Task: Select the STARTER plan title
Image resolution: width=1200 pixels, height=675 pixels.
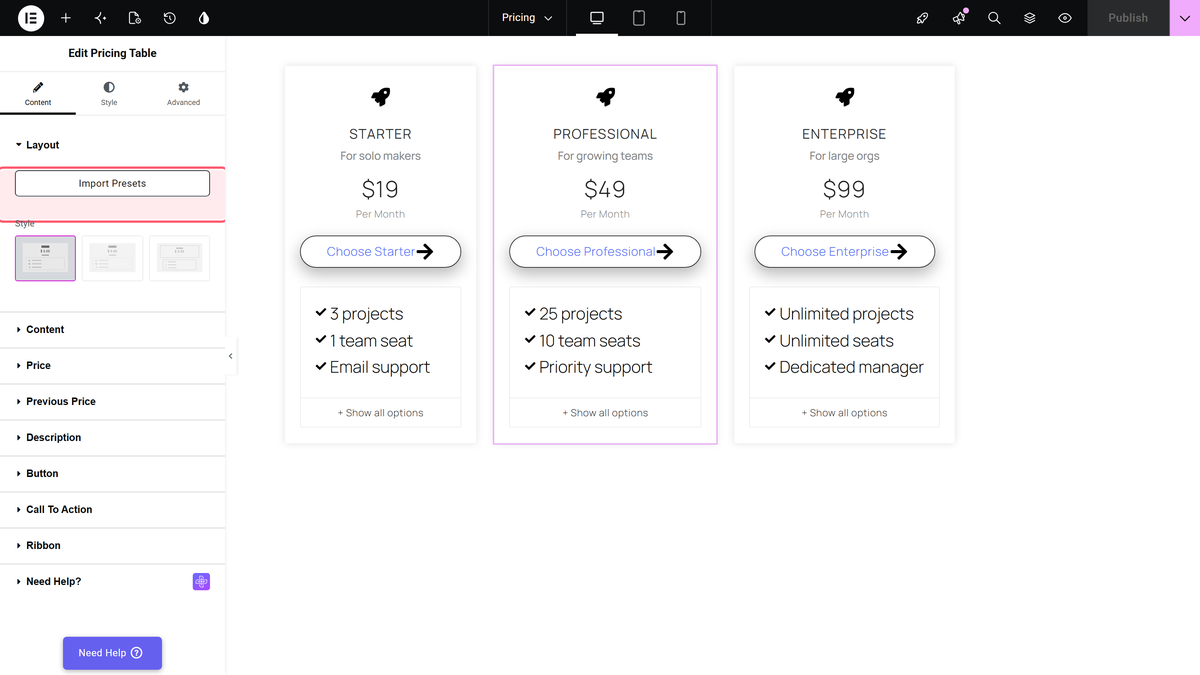Action: click(381, 134)
